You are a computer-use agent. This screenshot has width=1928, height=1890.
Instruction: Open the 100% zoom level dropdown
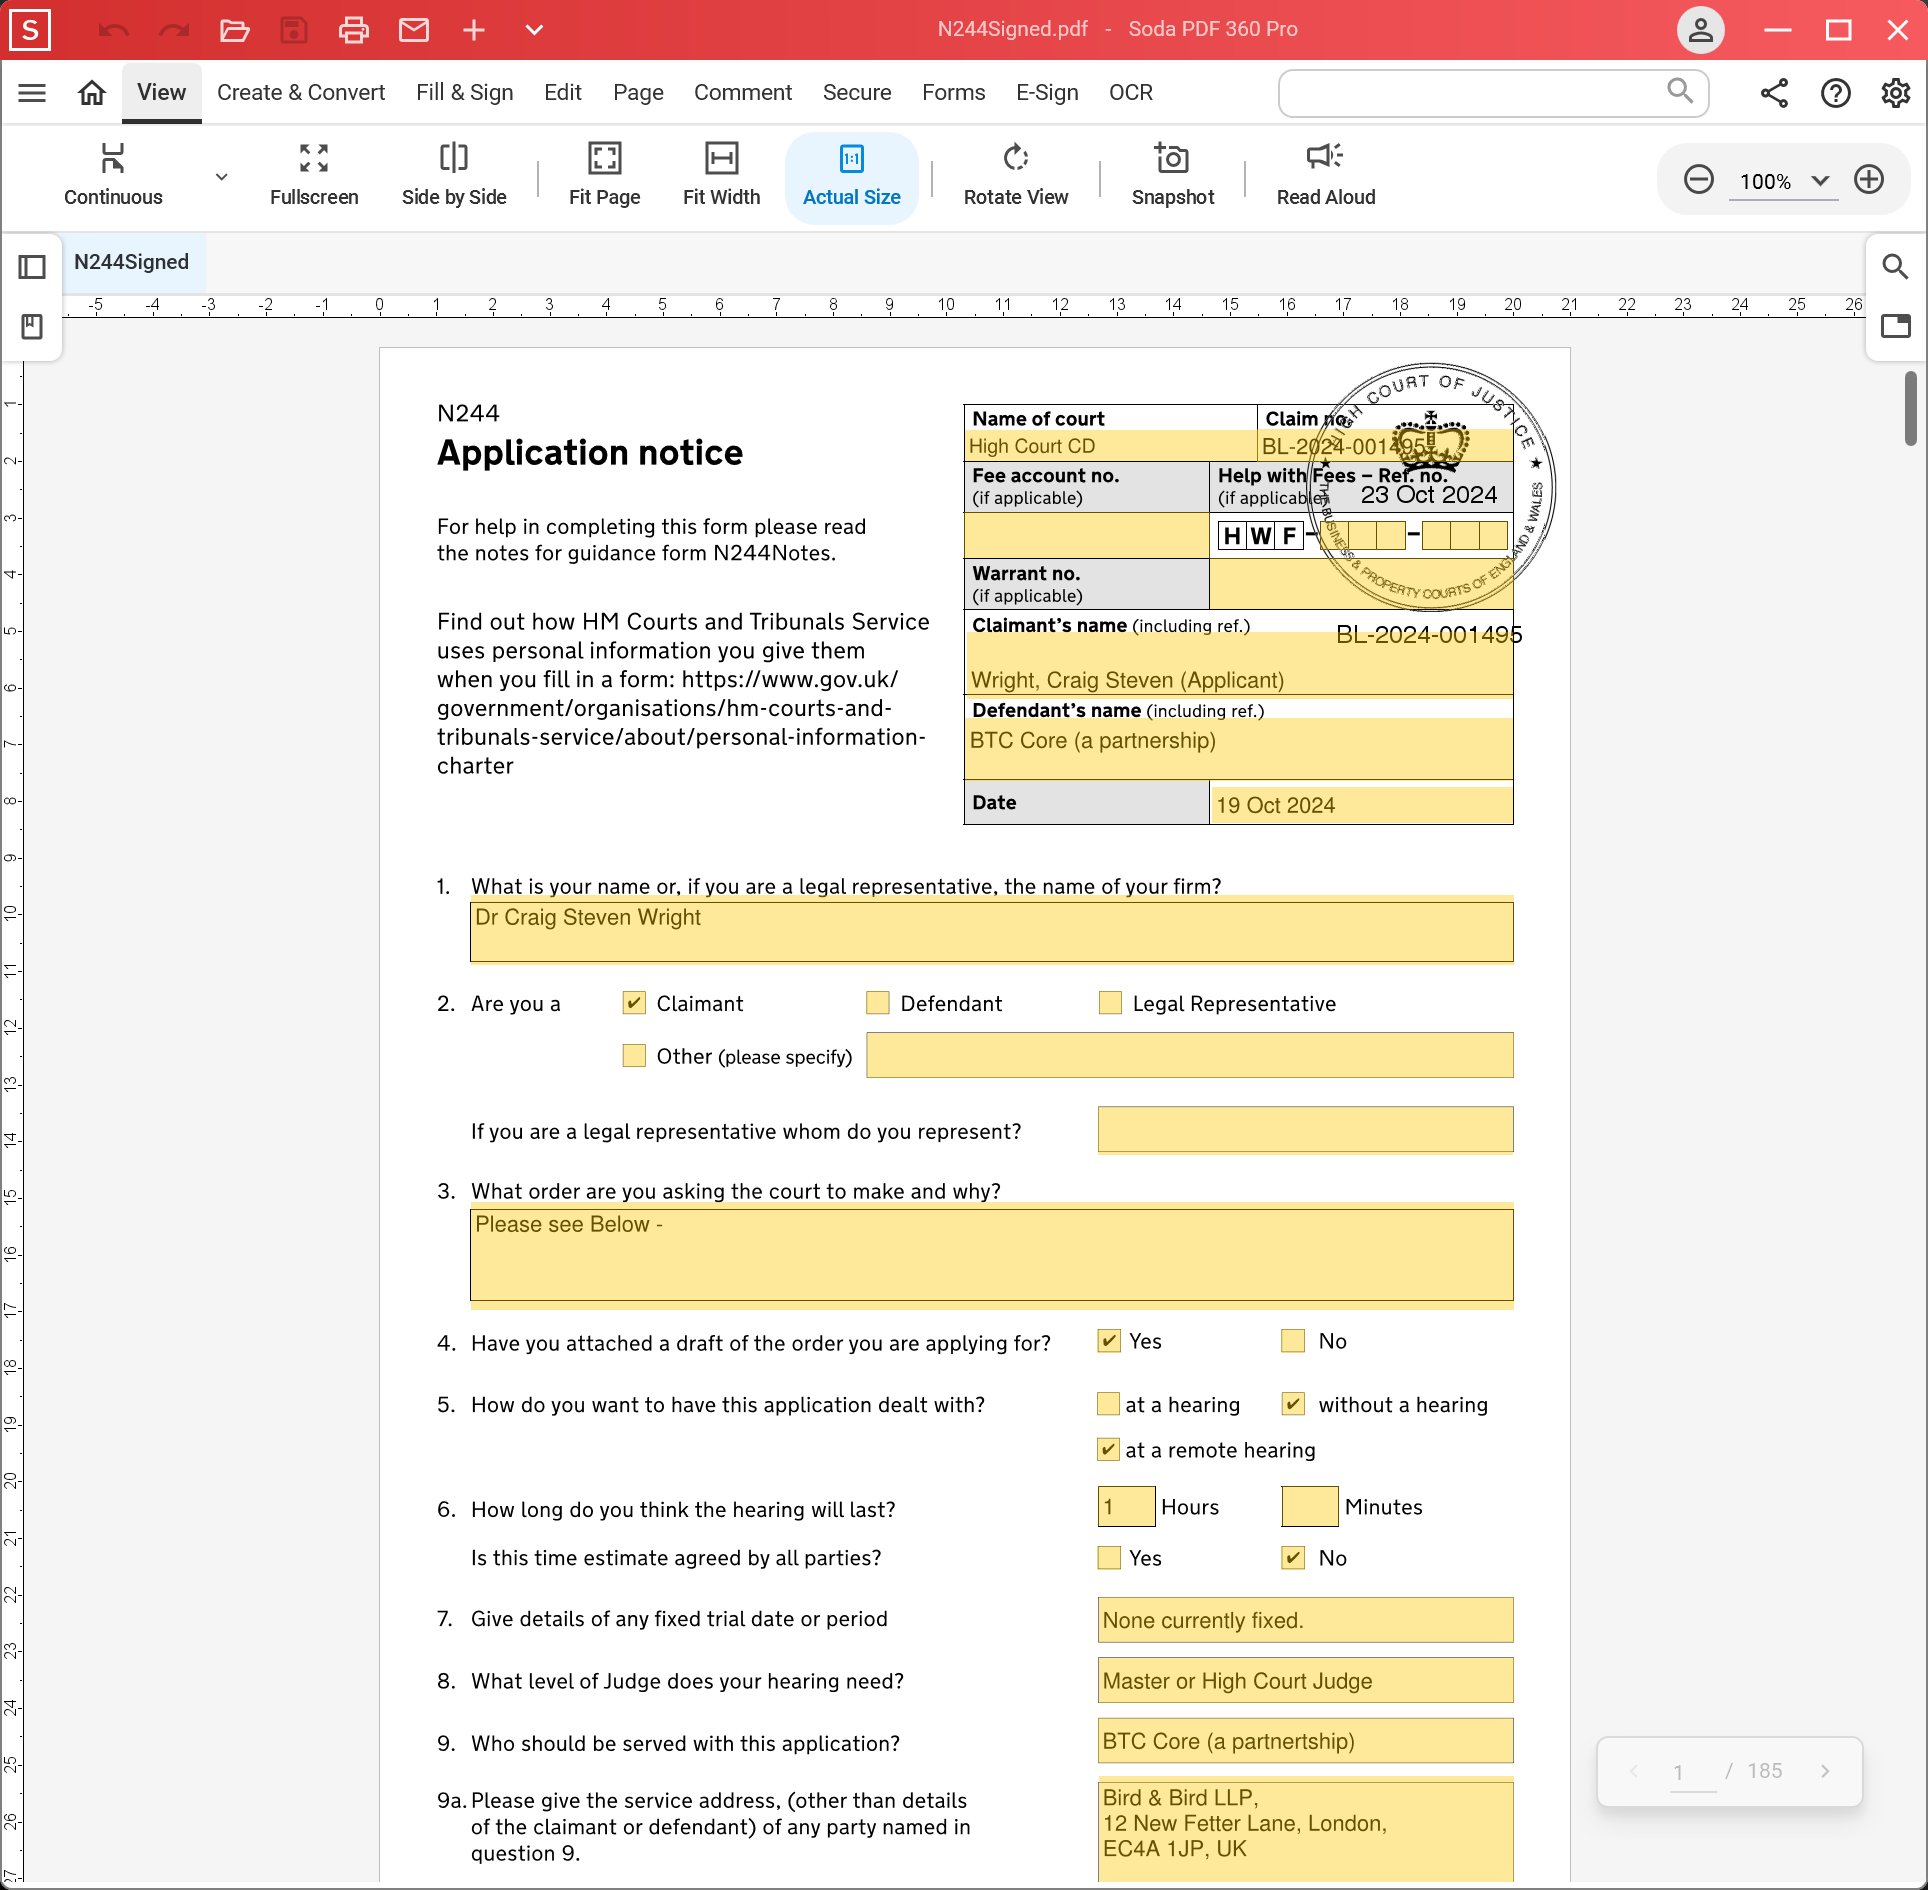click(x=1820, y=181)
